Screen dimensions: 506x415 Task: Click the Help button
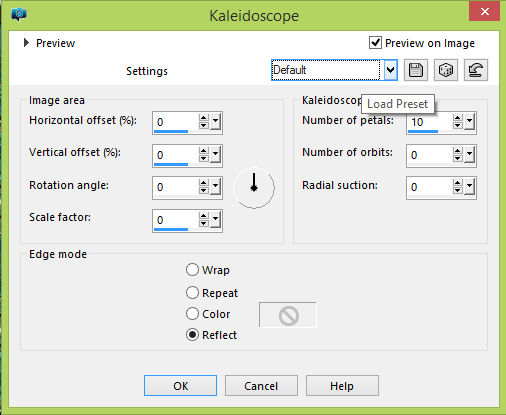pyautogui.click(x=342, y=386)
